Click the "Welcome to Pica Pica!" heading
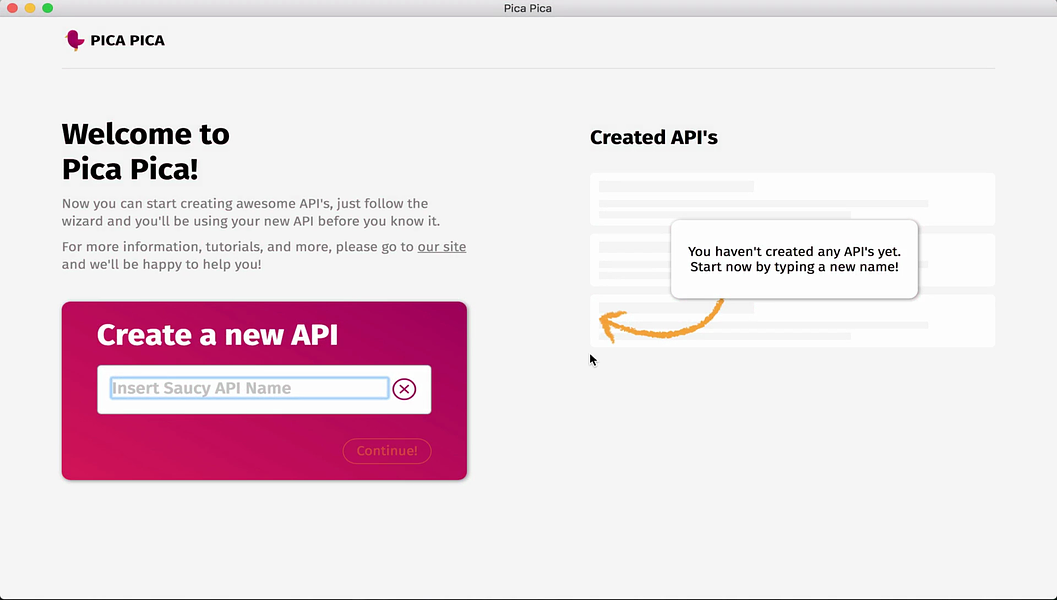The height and width of the screenshot is (600, 1057). [x=146, y=151]
